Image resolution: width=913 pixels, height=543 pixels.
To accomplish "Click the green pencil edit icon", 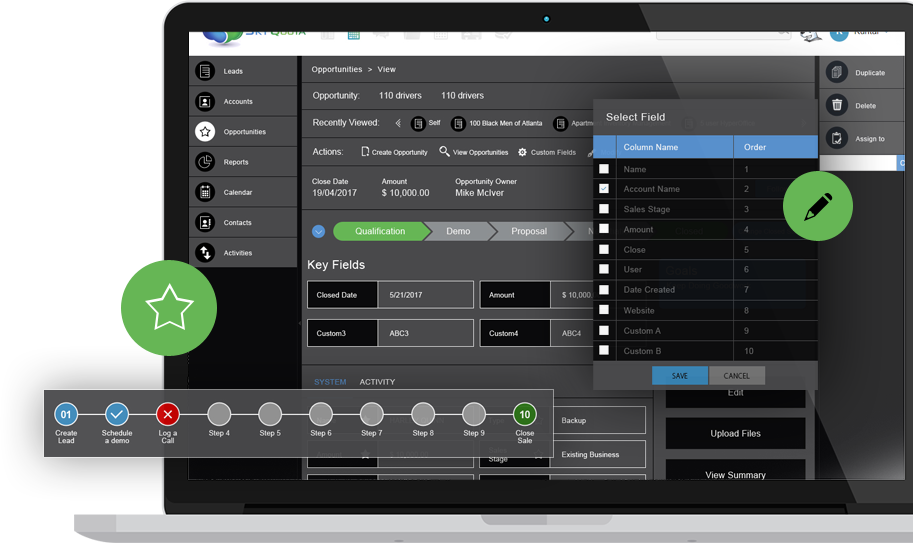I will [817, 207].
